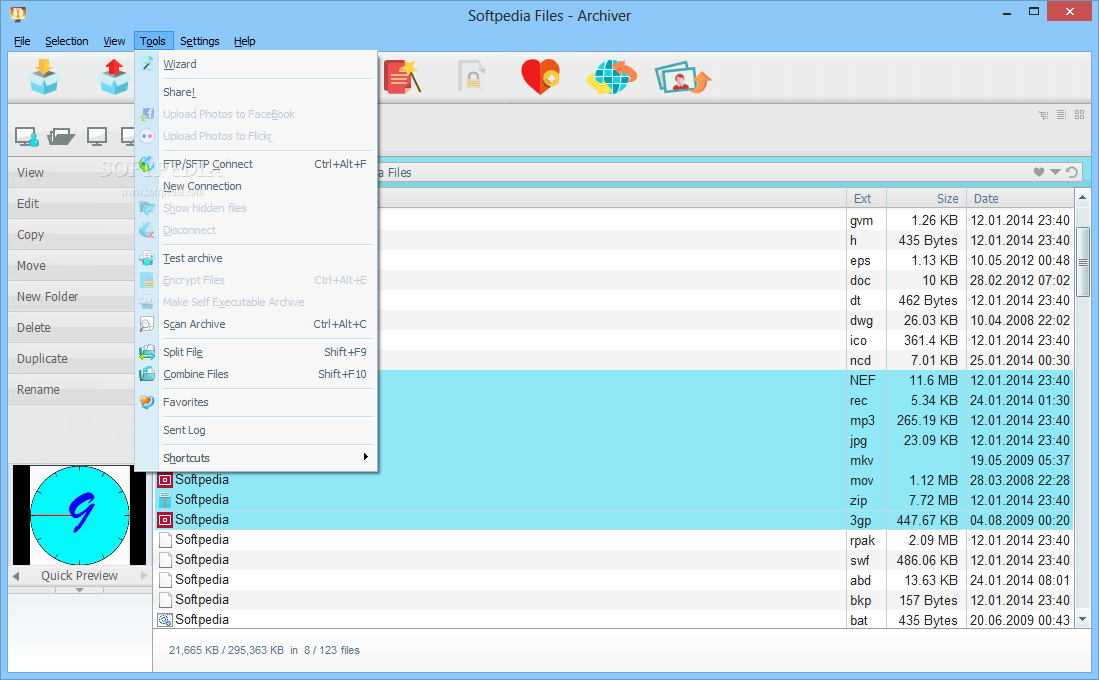The height and width of the screenshot is (680, 1099).
Task: Click the date cell 28.02.2012 07:02
Action: [x=1020, y=280]
